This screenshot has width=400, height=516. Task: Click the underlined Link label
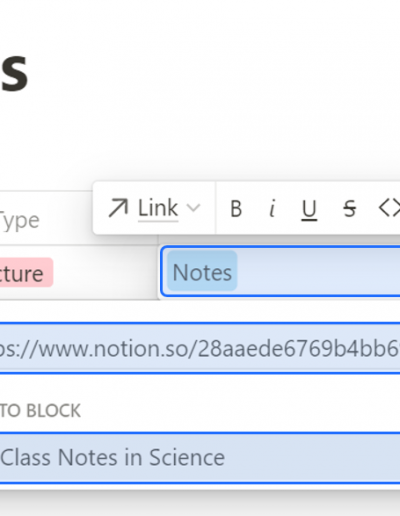point(158,209)
